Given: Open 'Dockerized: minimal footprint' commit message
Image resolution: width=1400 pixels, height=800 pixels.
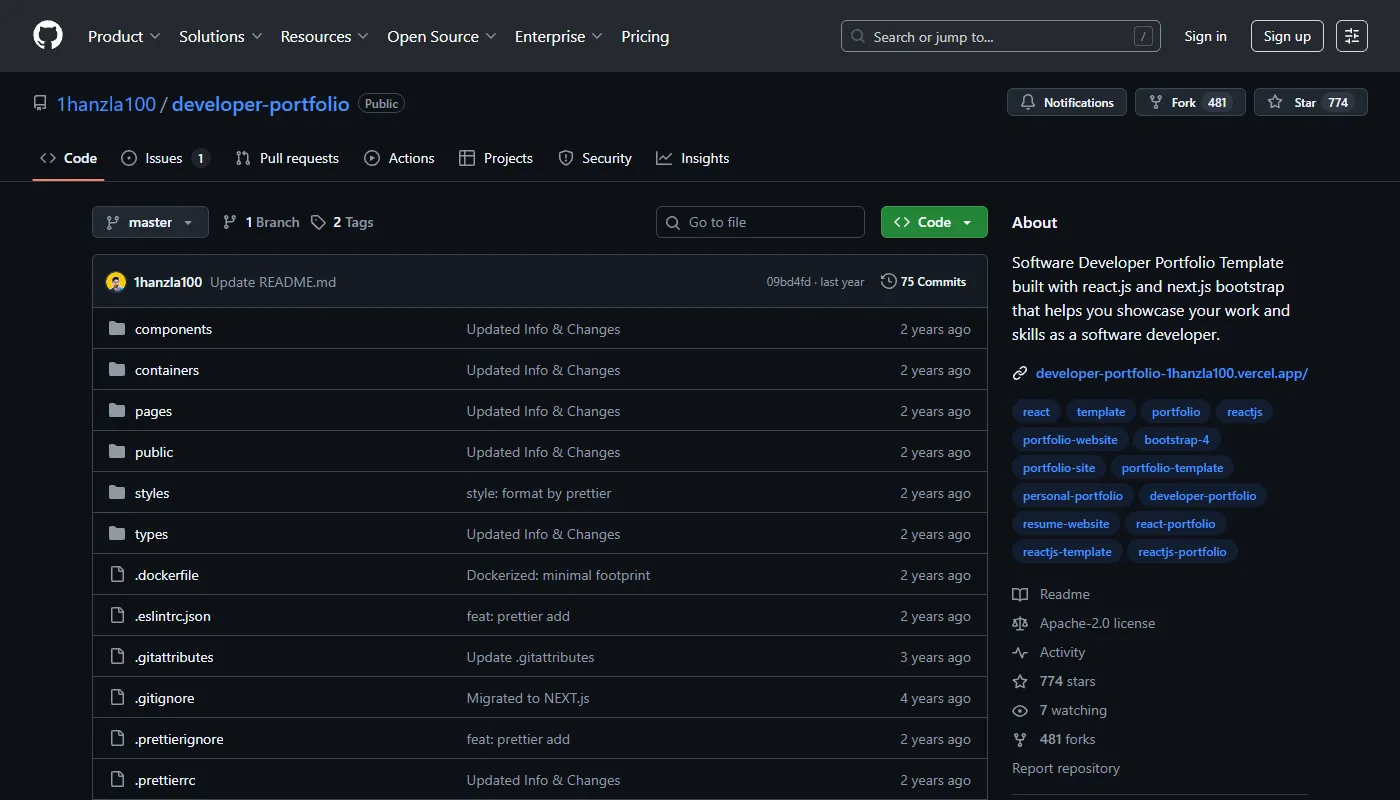Looking at the screenshot, I should tap(558, 575).
